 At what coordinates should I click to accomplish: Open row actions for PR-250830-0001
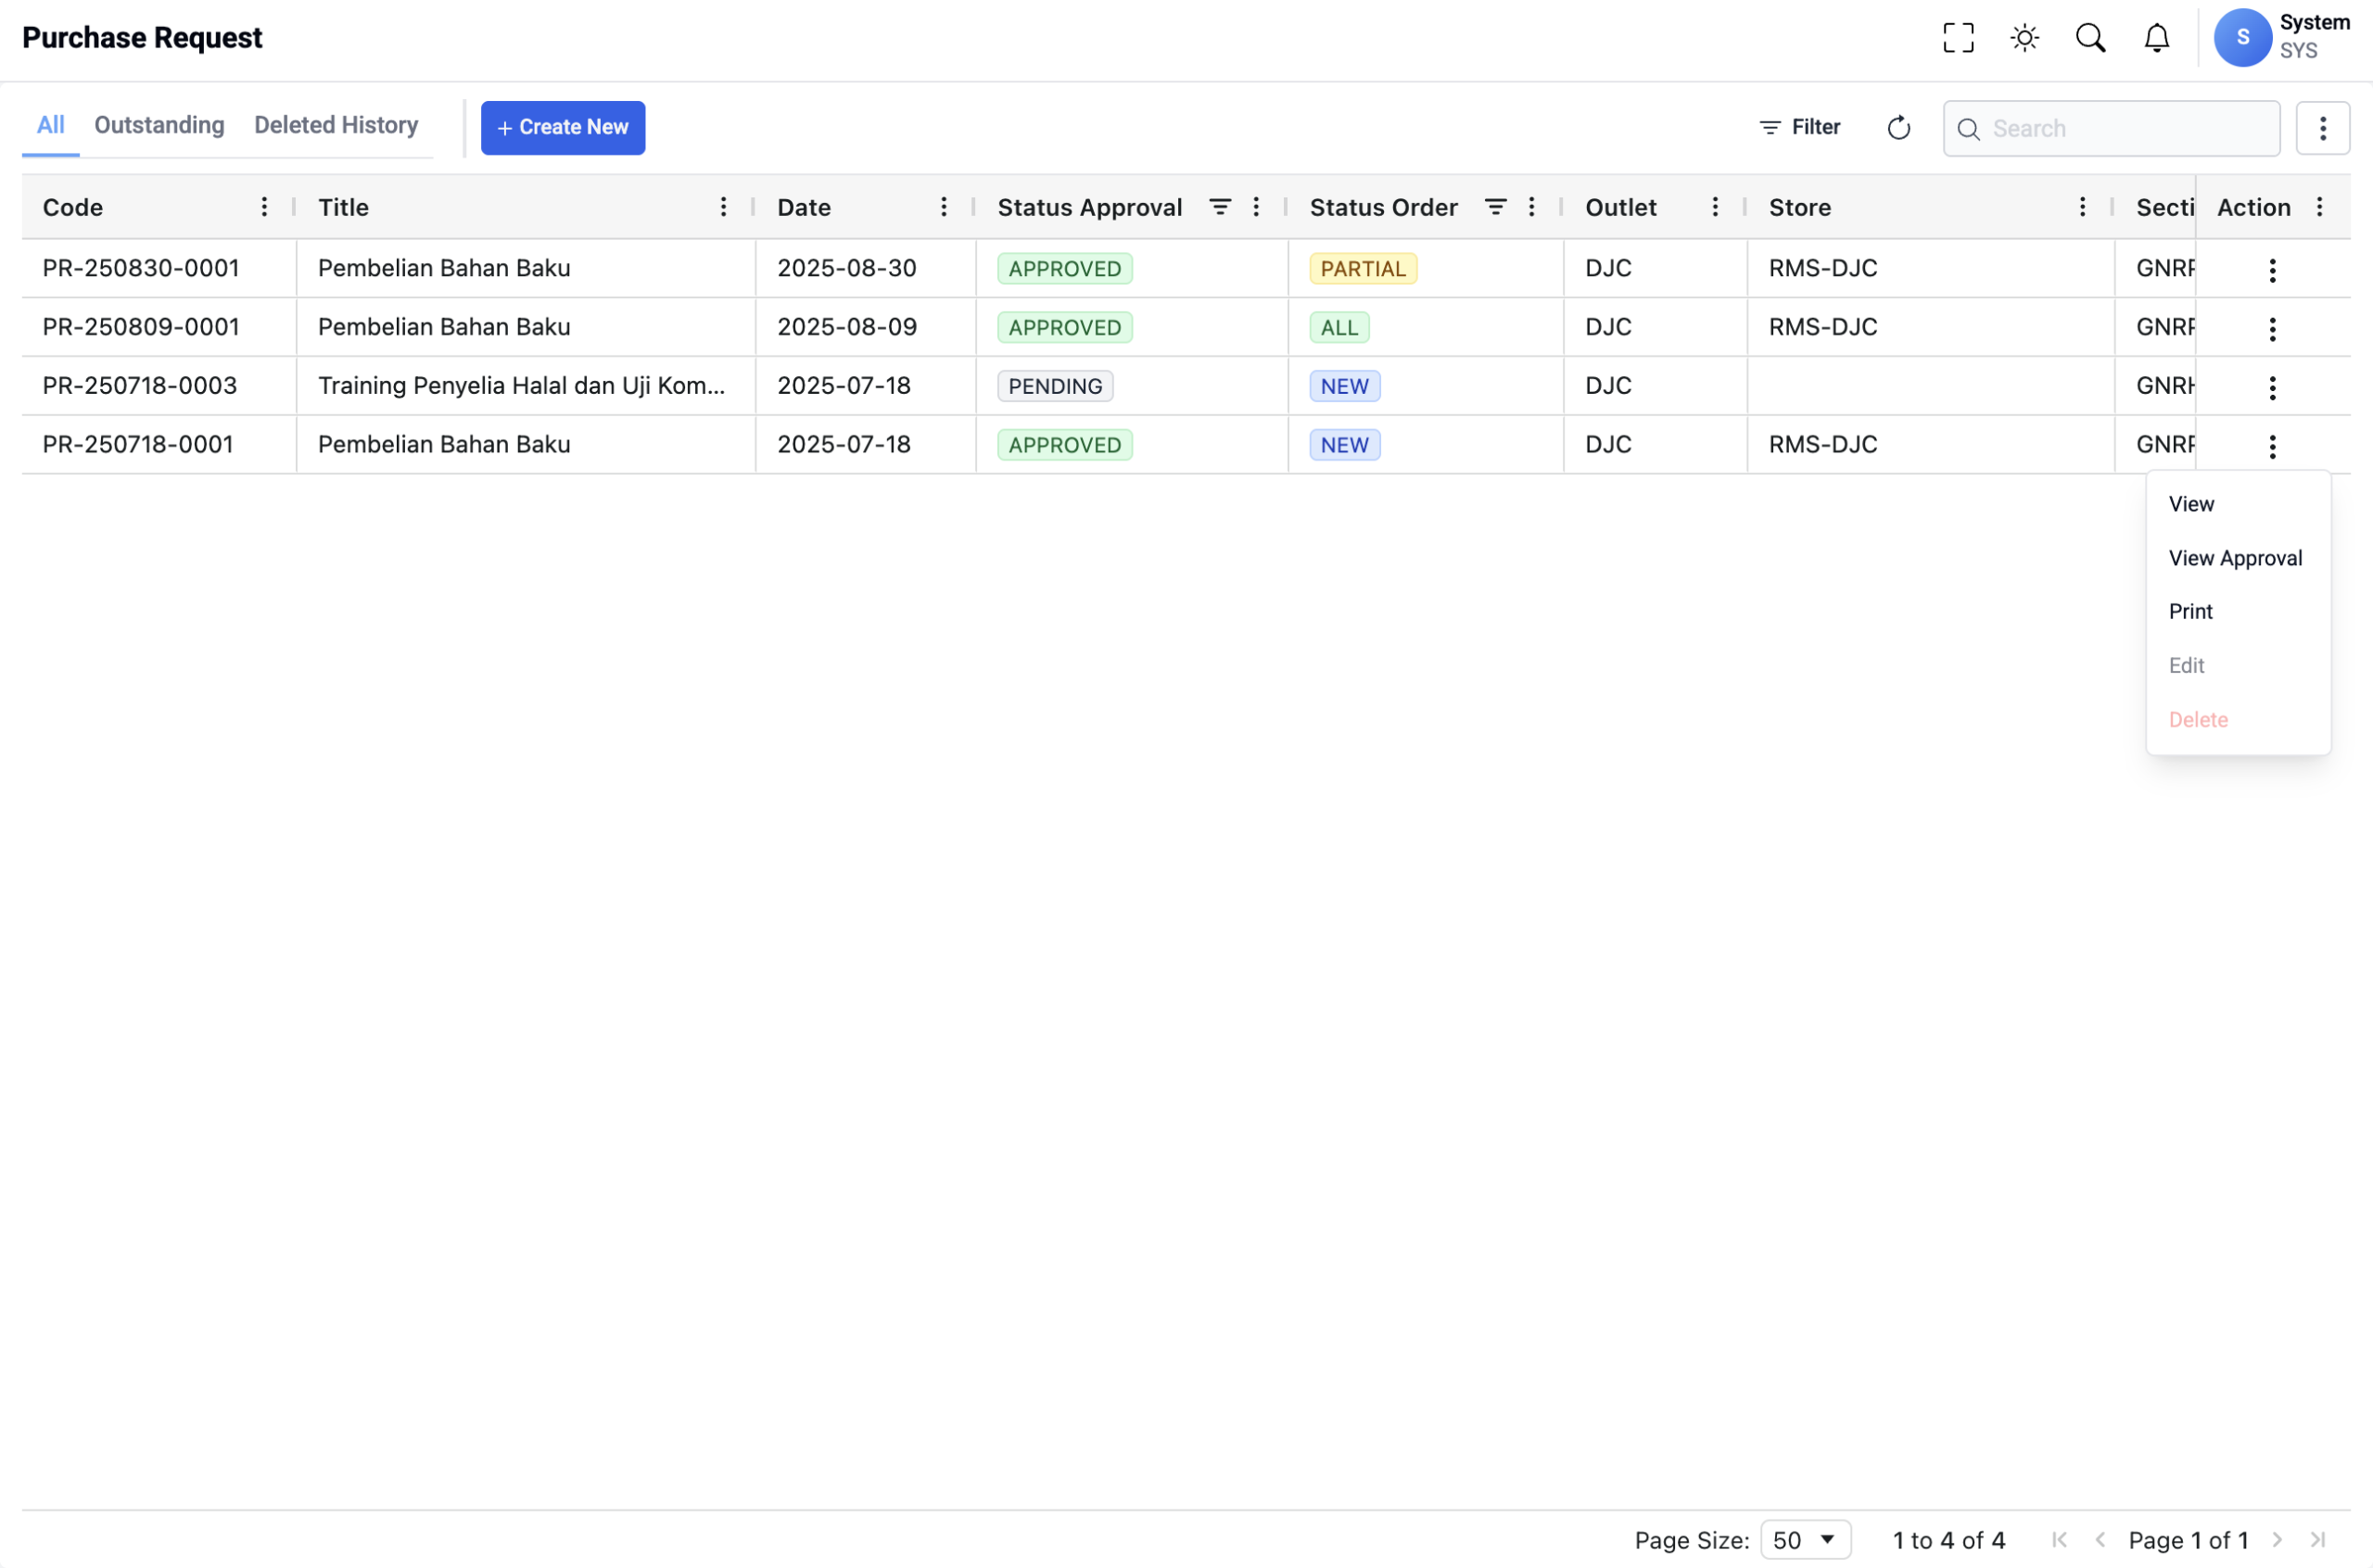tap(2272, 270)
